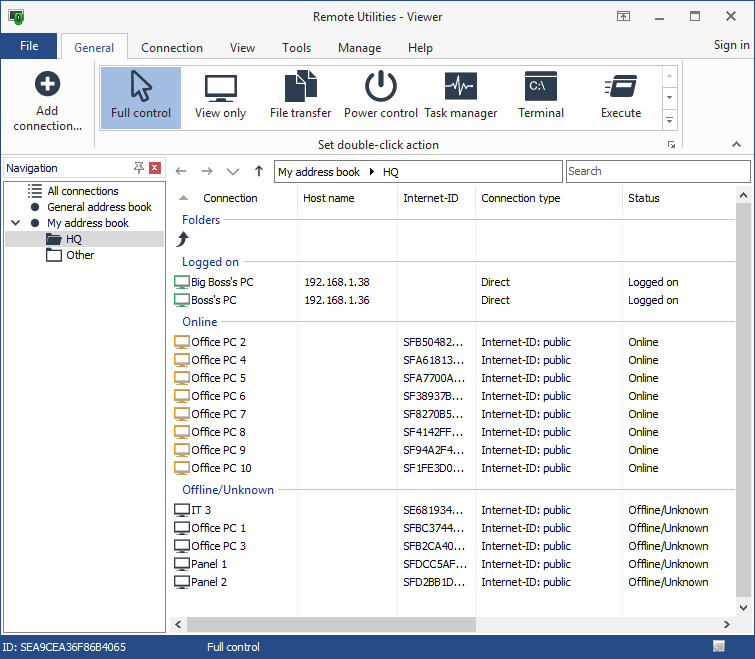The height and width of the screenshot is (659, 755).
Task: Select Task manager mode
Action: 461,98
